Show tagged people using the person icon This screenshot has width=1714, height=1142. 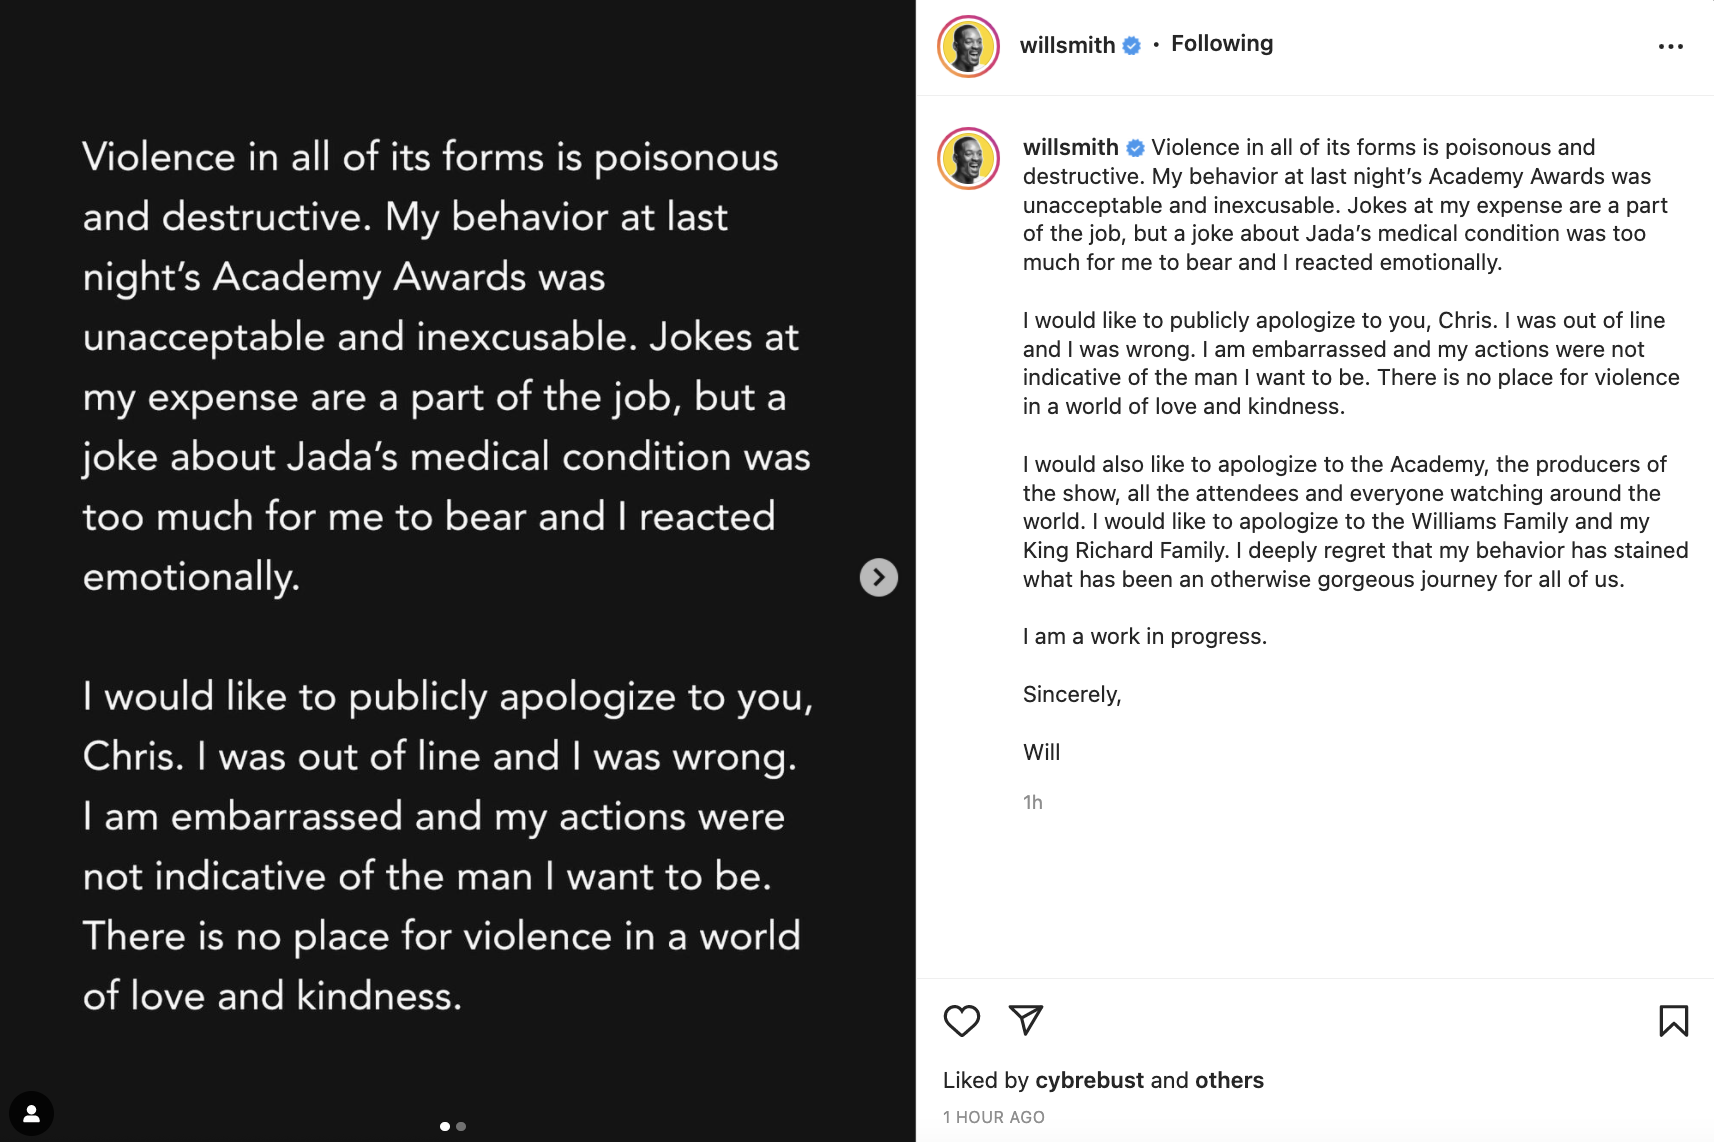(31, 1113)
